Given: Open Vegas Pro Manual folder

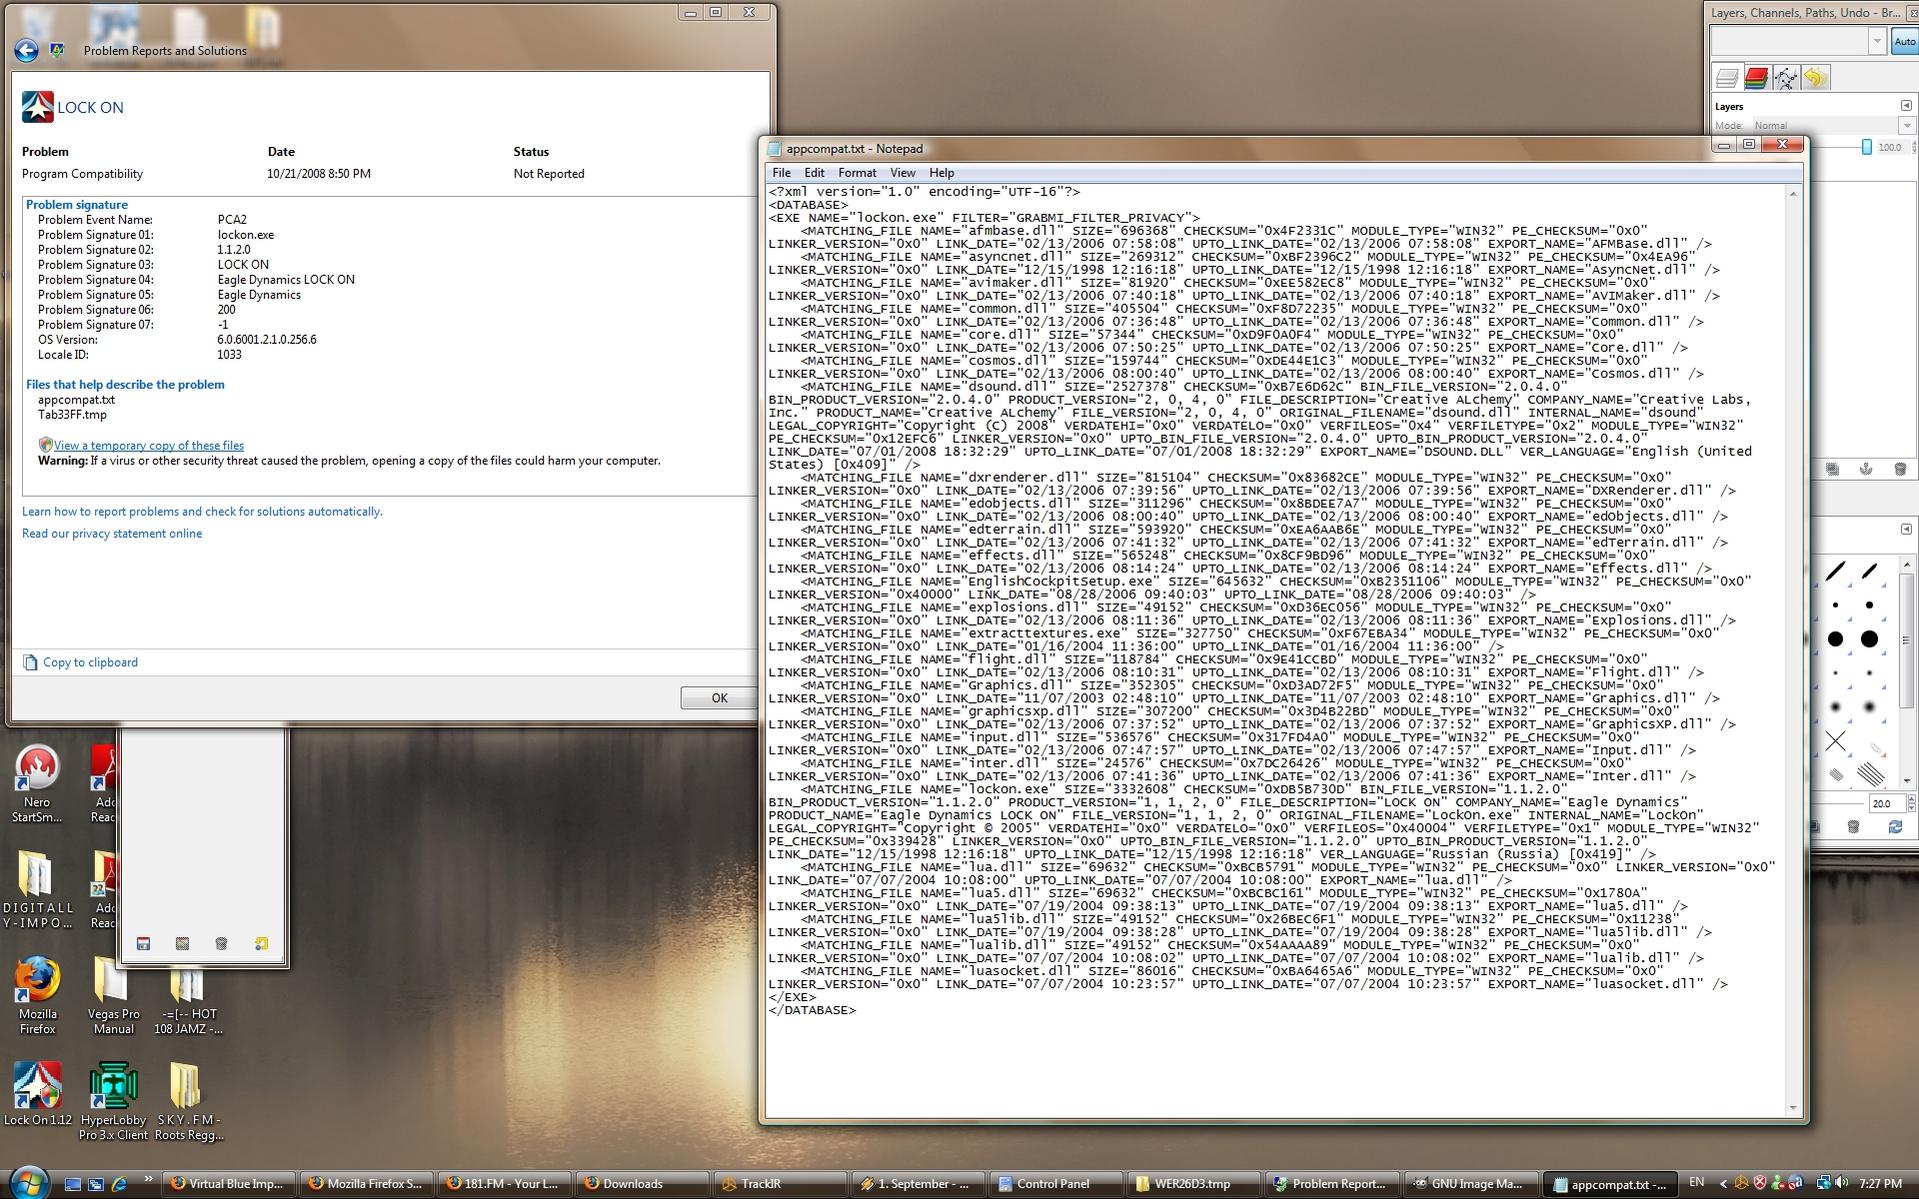Looking at the screenshot, I should point(113,996).
